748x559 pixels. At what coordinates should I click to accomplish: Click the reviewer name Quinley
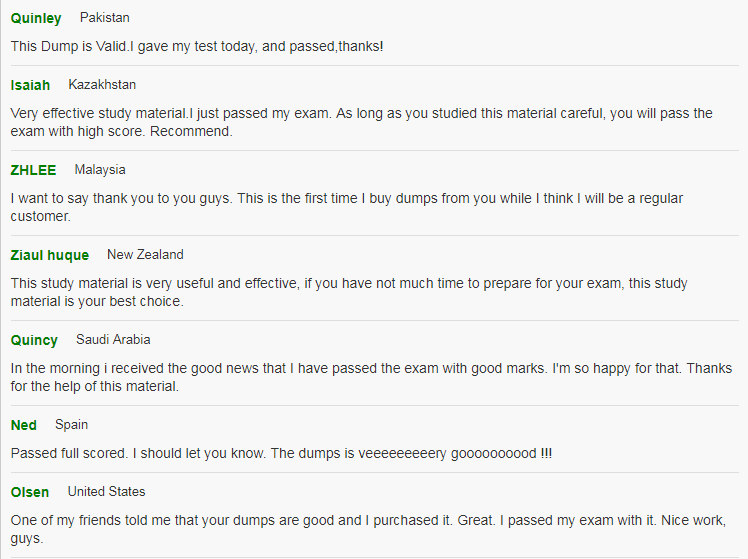point(36,18)
